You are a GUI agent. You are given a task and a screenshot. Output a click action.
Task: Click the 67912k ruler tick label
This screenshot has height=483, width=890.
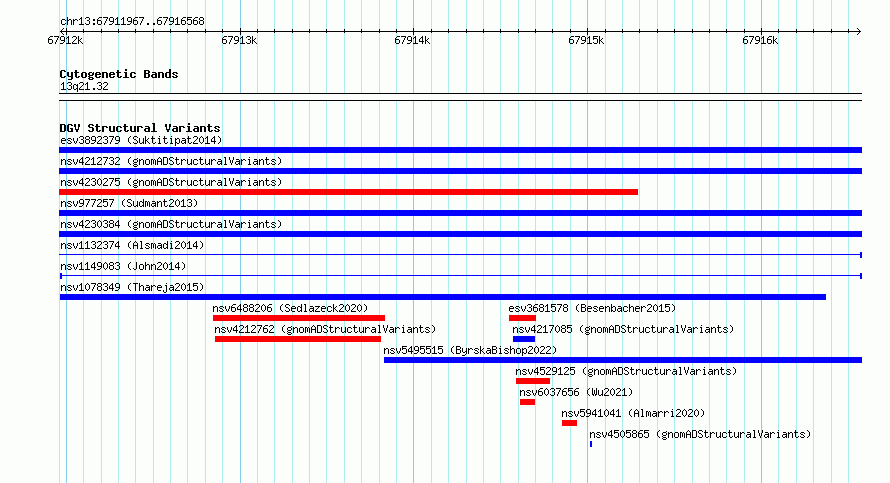click(x=65, y=40)
